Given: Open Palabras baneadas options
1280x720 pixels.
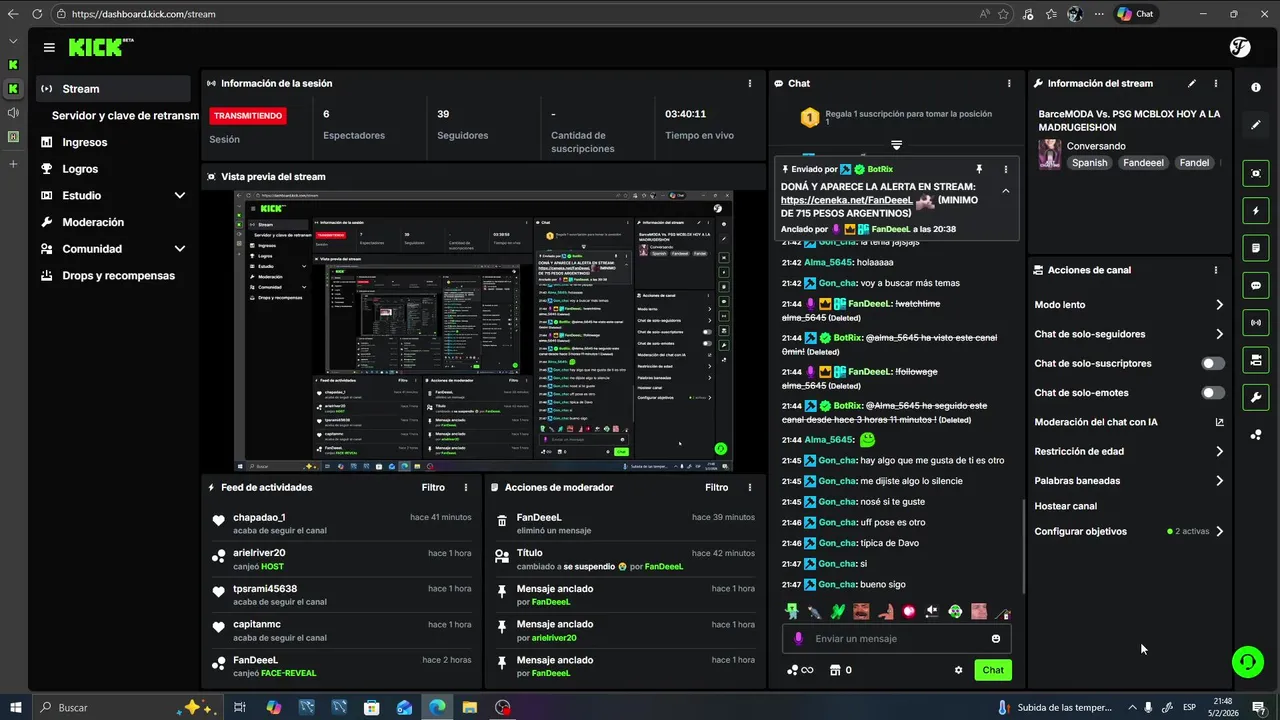Looking at the screenshot, I should (1129, 481).
